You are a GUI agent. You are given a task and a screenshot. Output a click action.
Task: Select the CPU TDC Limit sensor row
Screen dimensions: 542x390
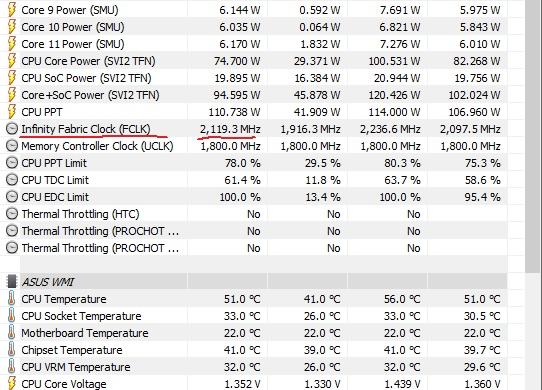coord(254,180)
